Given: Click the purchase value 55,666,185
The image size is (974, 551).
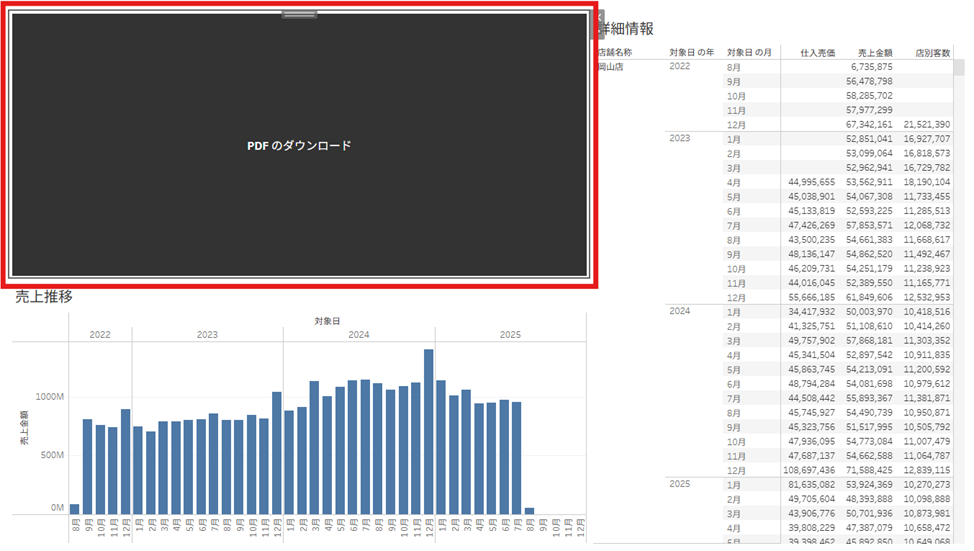Looking at the screenshot, I should (812, 298).
